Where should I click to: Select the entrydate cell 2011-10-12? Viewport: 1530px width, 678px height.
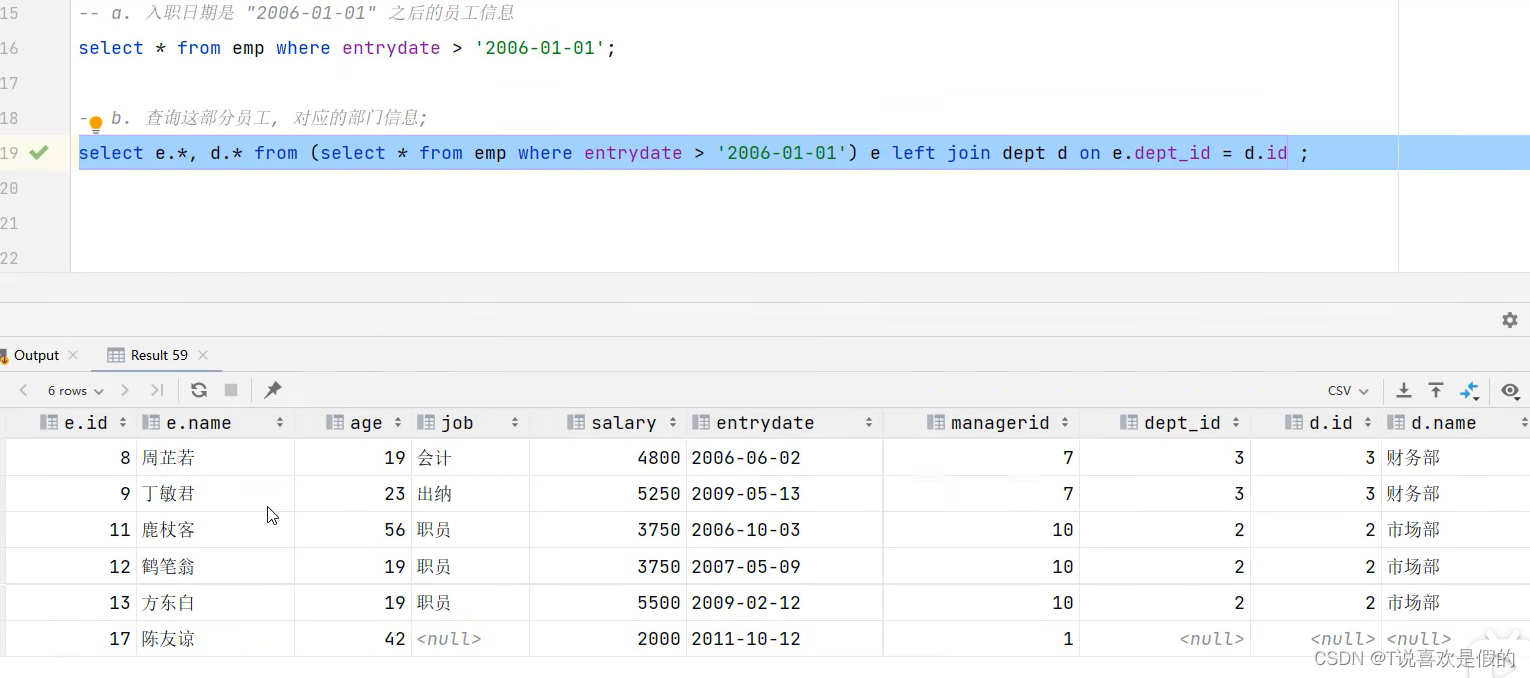point(784,639)
